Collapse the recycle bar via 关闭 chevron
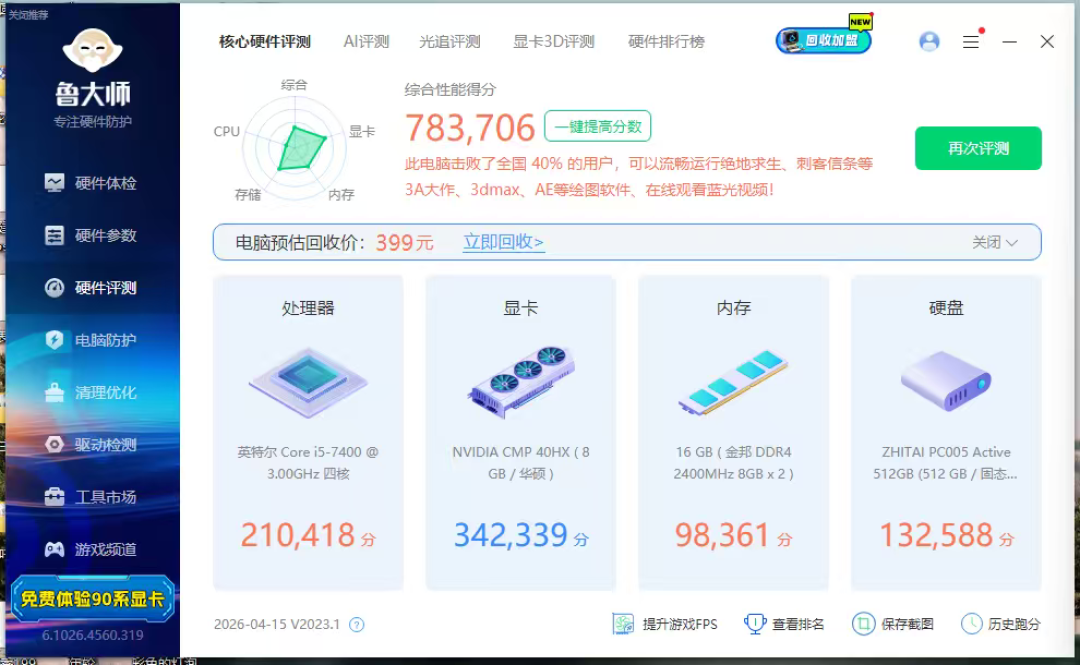 pos(995,242)
